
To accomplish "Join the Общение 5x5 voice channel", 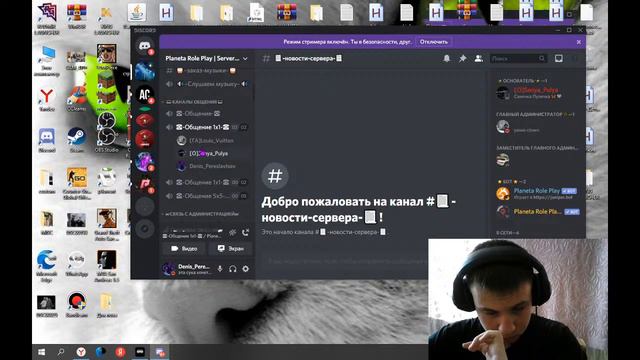I will coord(207,196).
